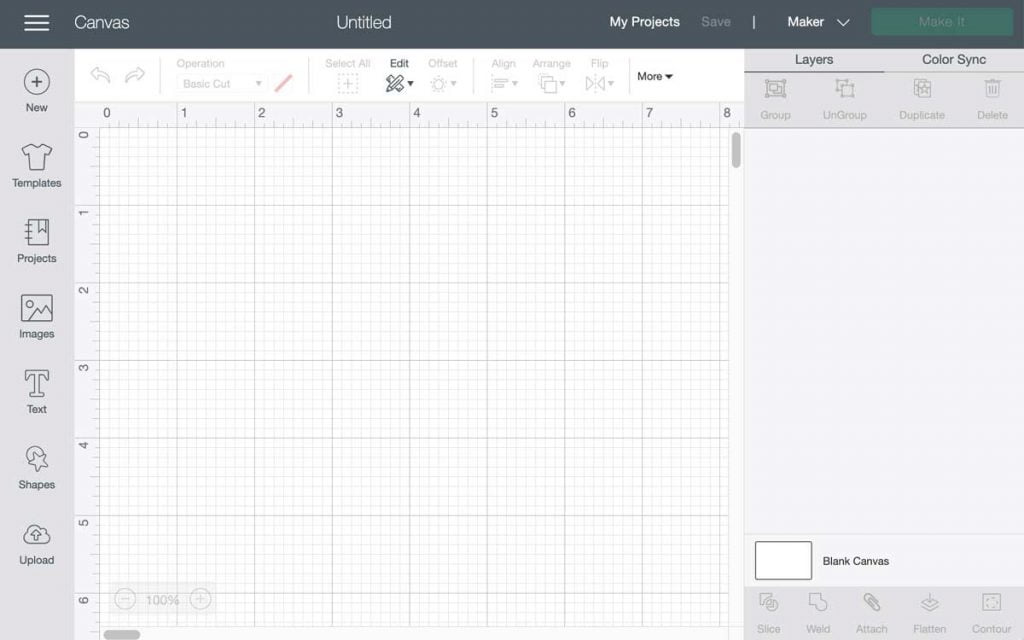Click the Make It button

point(942,22)
